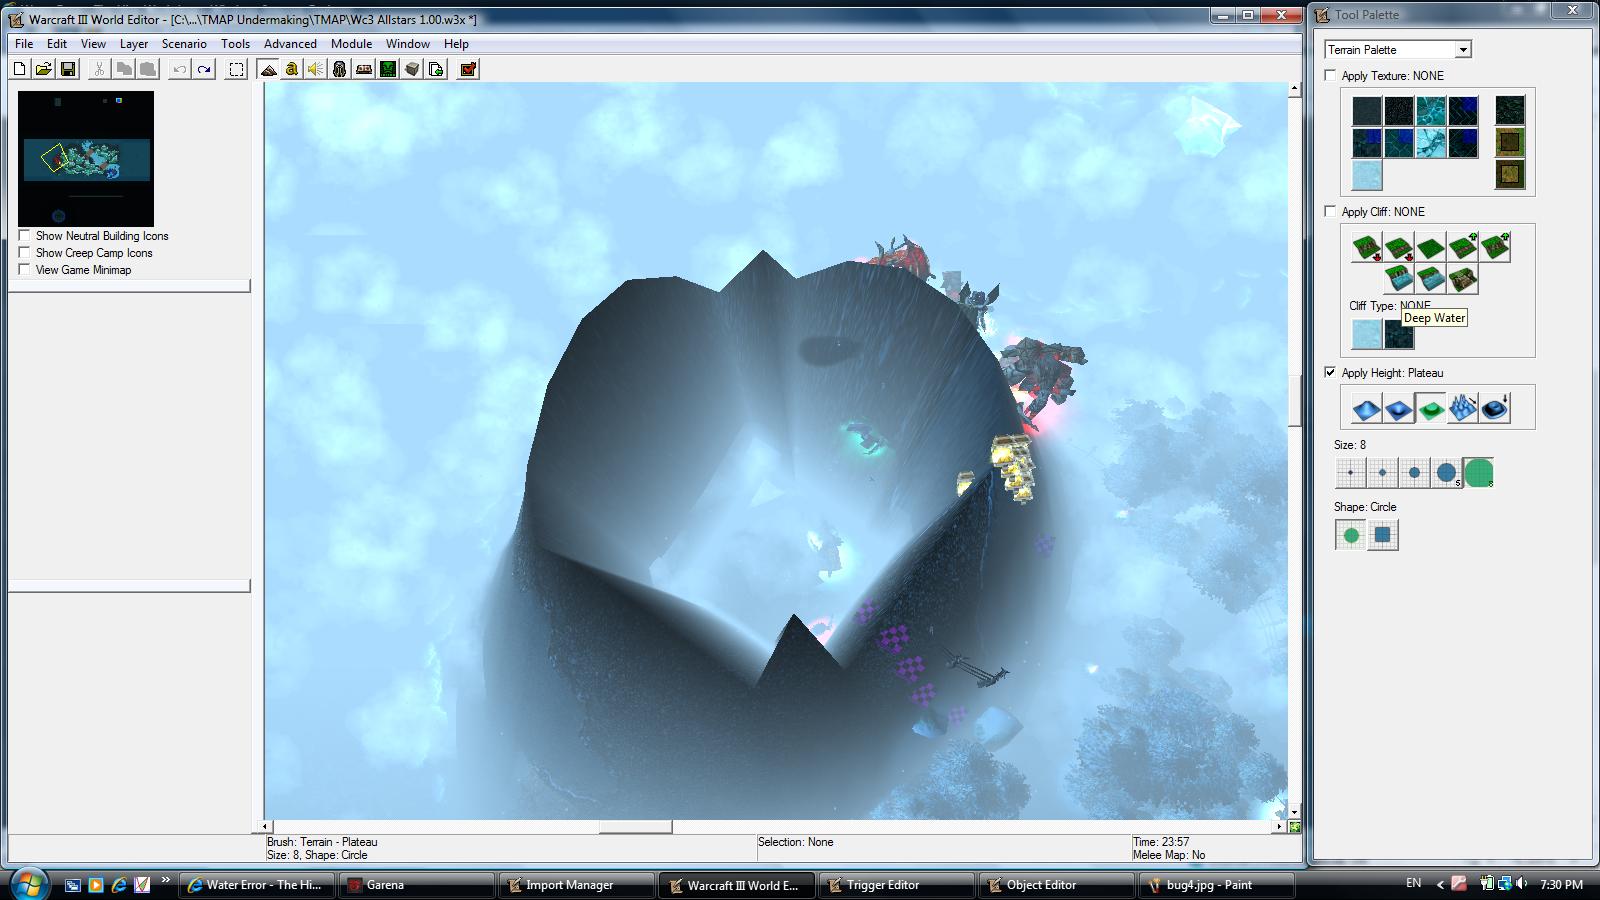1600x900 pixels.
Task: Switch to Import Manager in taskbar
Action: [x=576, y=885]
